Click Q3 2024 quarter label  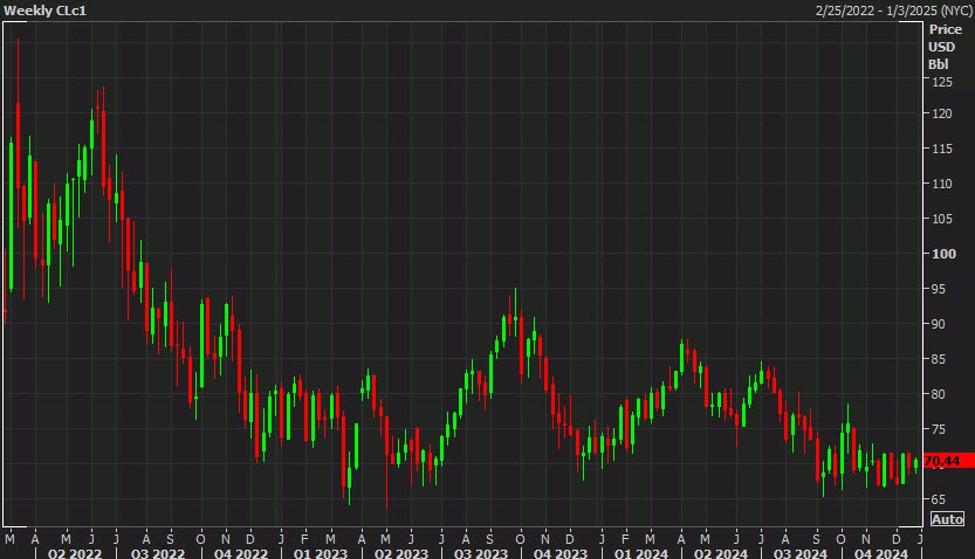point(798,552)
